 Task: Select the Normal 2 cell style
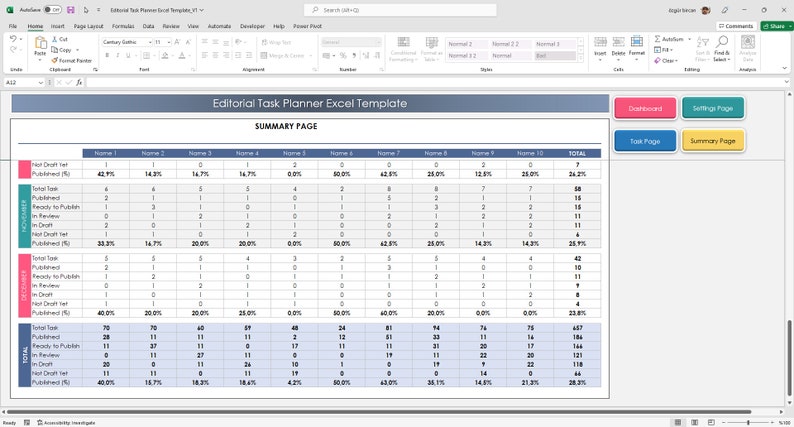pyautogui.click(x=467, y=44)
